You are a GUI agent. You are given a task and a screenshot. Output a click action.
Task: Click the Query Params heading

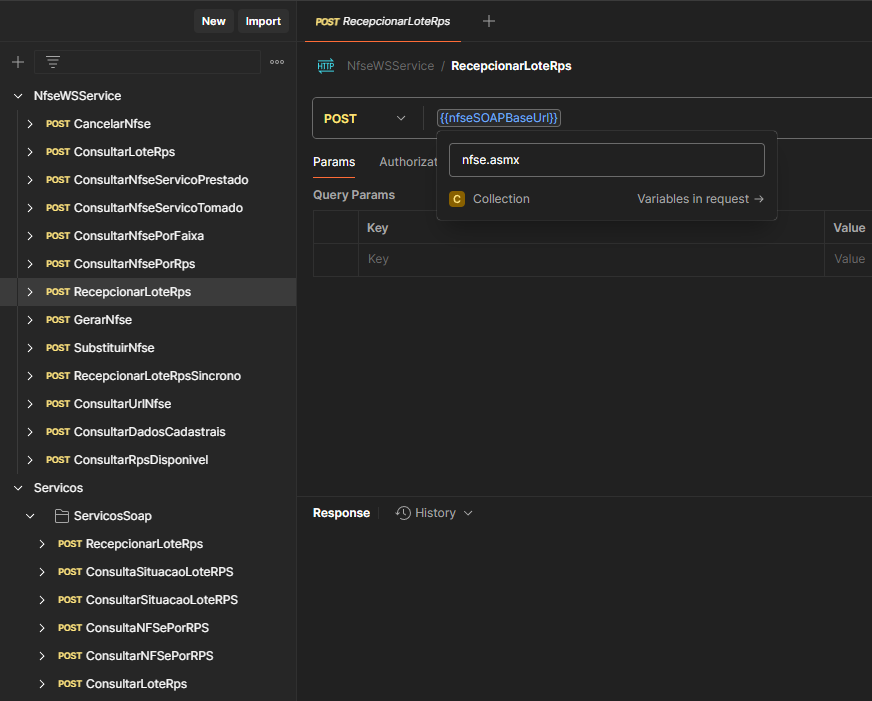coord(354,195)
